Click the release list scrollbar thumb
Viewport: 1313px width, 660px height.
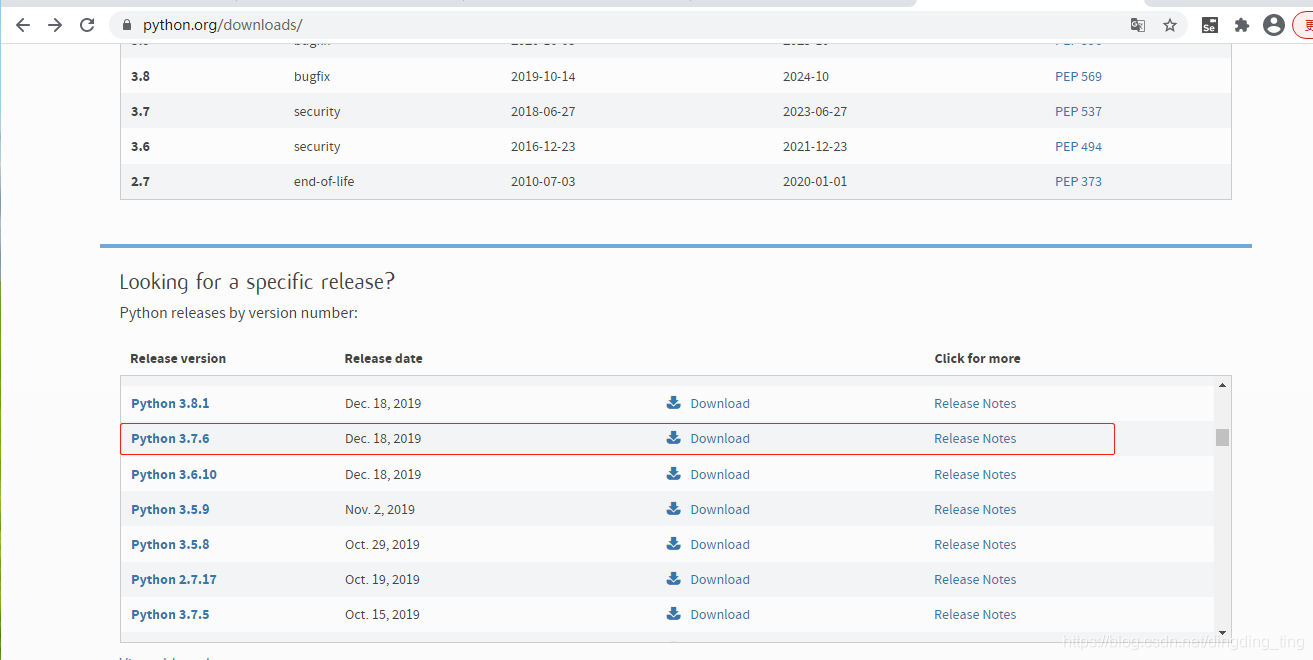click(x=1222, y=437)
